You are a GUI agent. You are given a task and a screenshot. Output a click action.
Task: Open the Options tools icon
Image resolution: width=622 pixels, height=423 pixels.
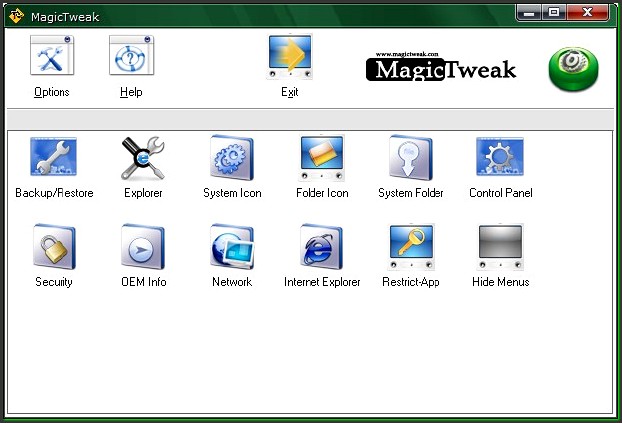pos(52,55)
